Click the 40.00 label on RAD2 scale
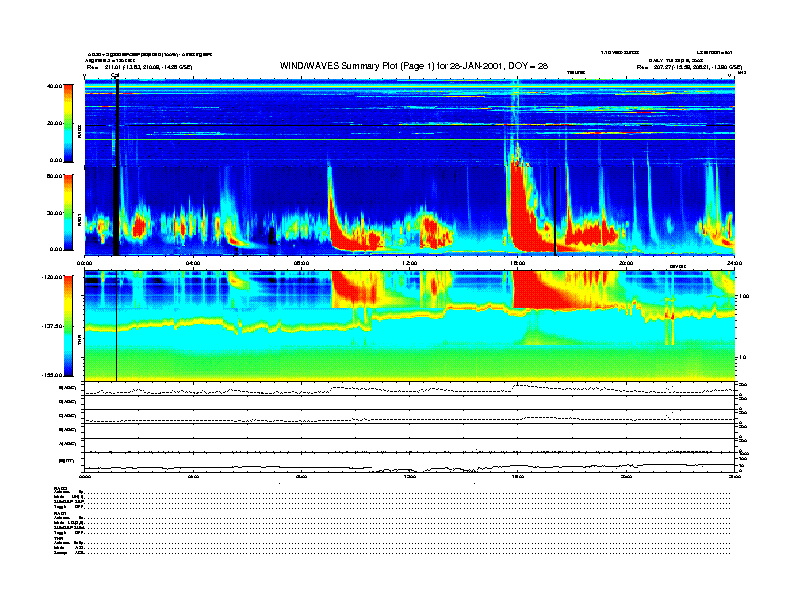This screenshot has height=612, width=792. pyautogui.click(x=54, y=86)
